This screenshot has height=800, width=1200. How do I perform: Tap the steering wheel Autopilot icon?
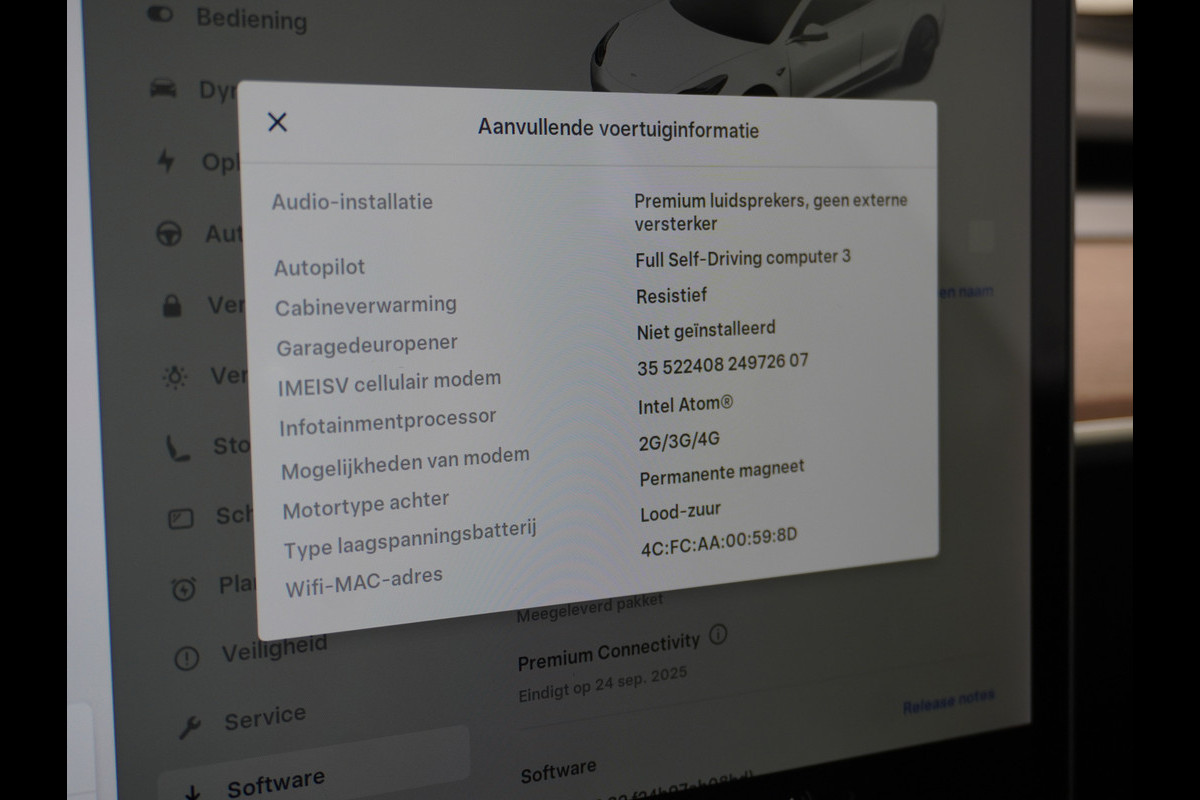click(169, 233)
